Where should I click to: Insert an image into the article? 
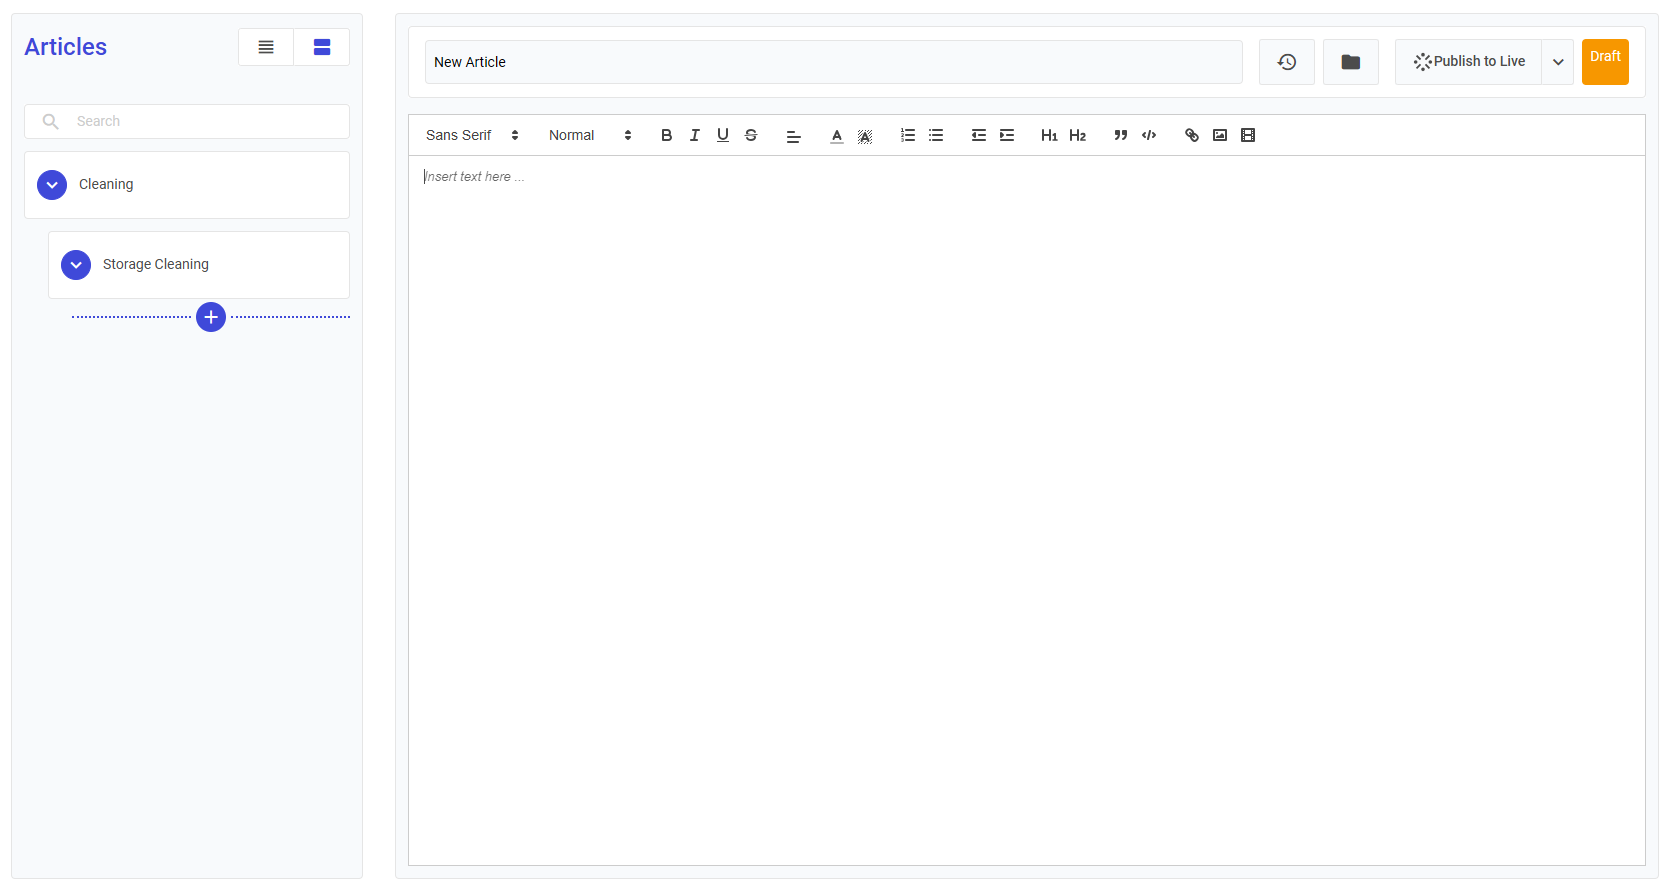tap(1219, 135)
